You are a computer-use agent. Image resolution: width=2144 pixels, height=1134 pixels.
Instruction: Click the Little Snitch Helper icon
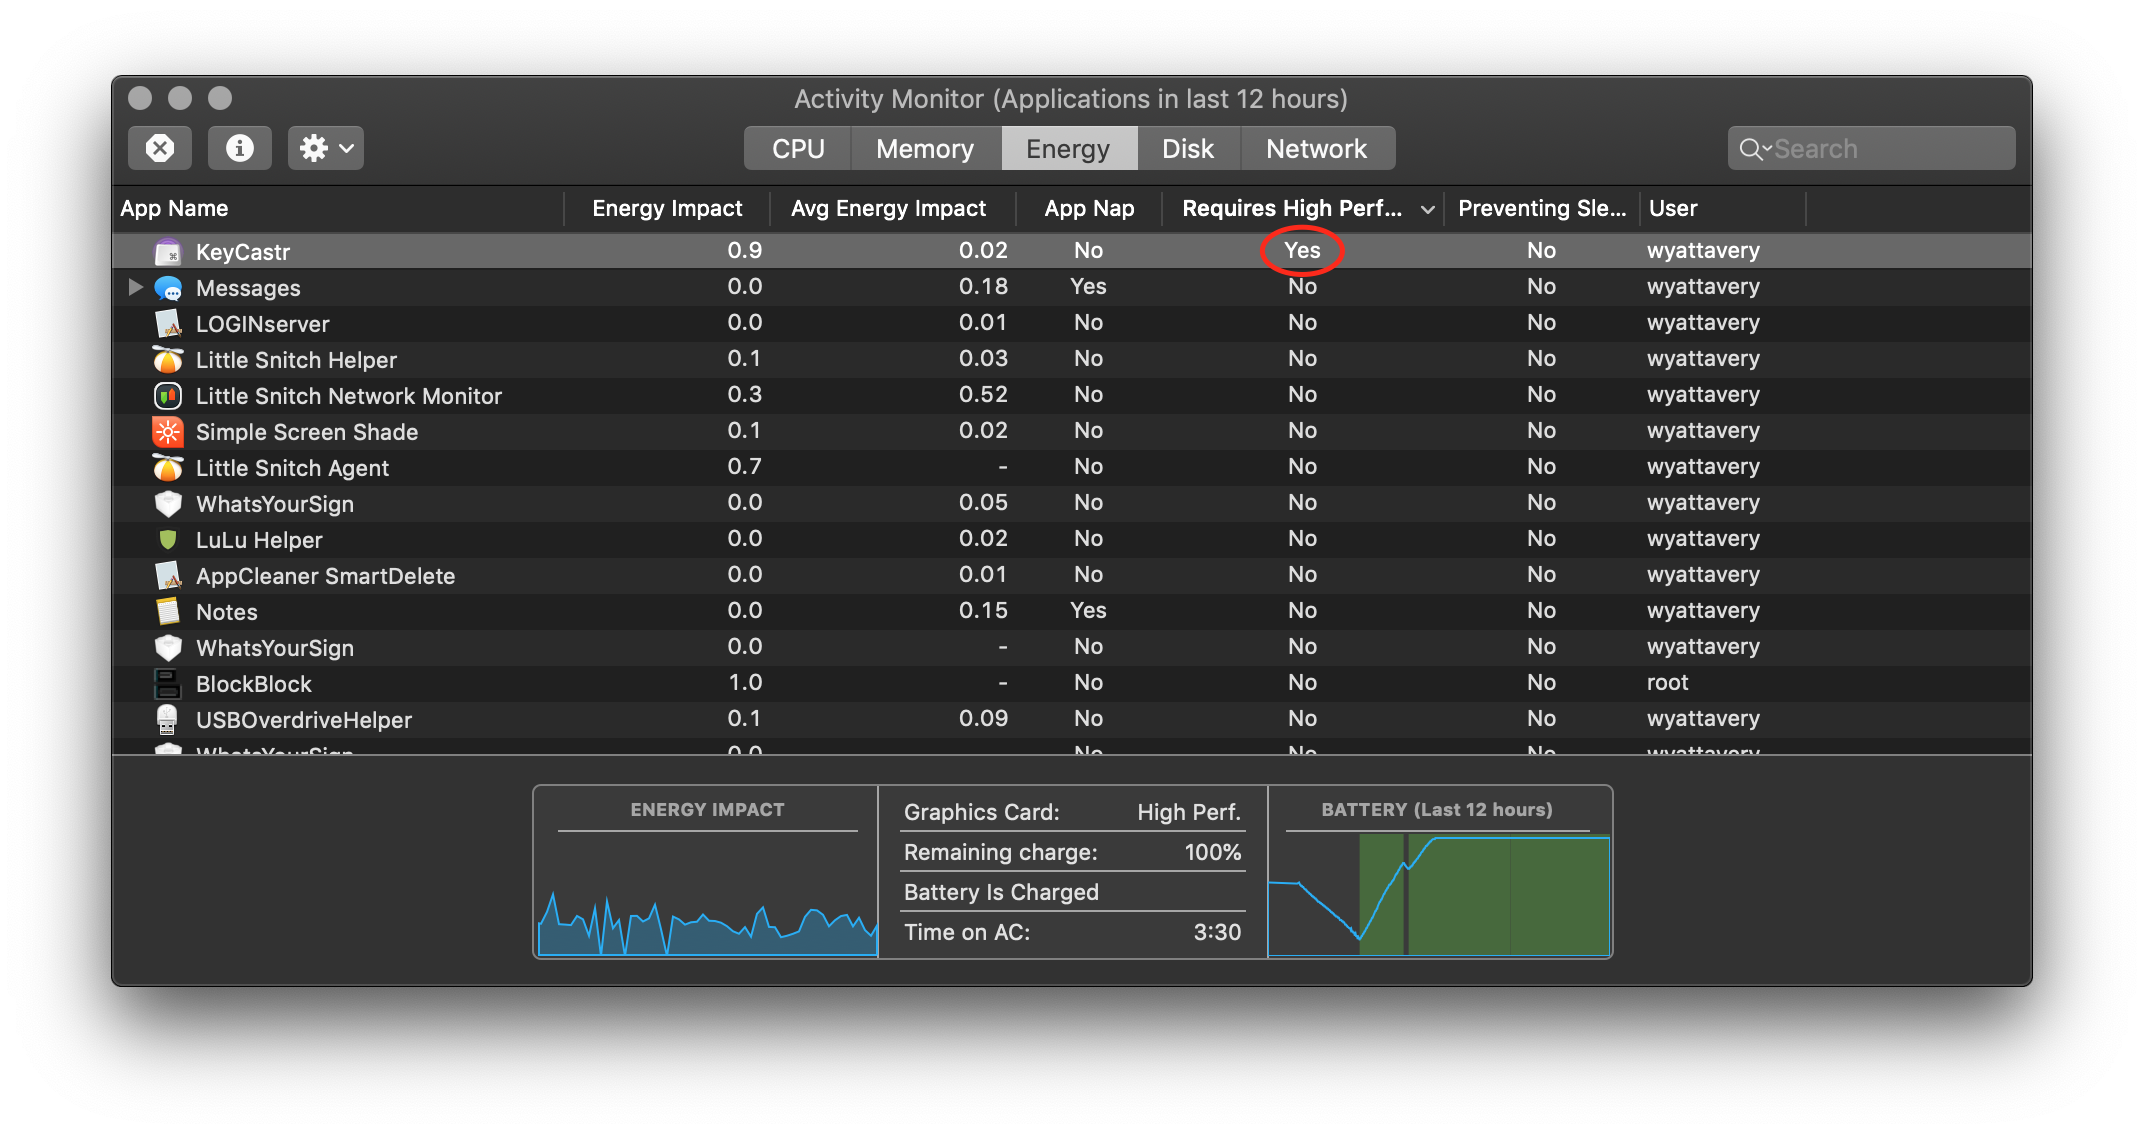[168, 360]
